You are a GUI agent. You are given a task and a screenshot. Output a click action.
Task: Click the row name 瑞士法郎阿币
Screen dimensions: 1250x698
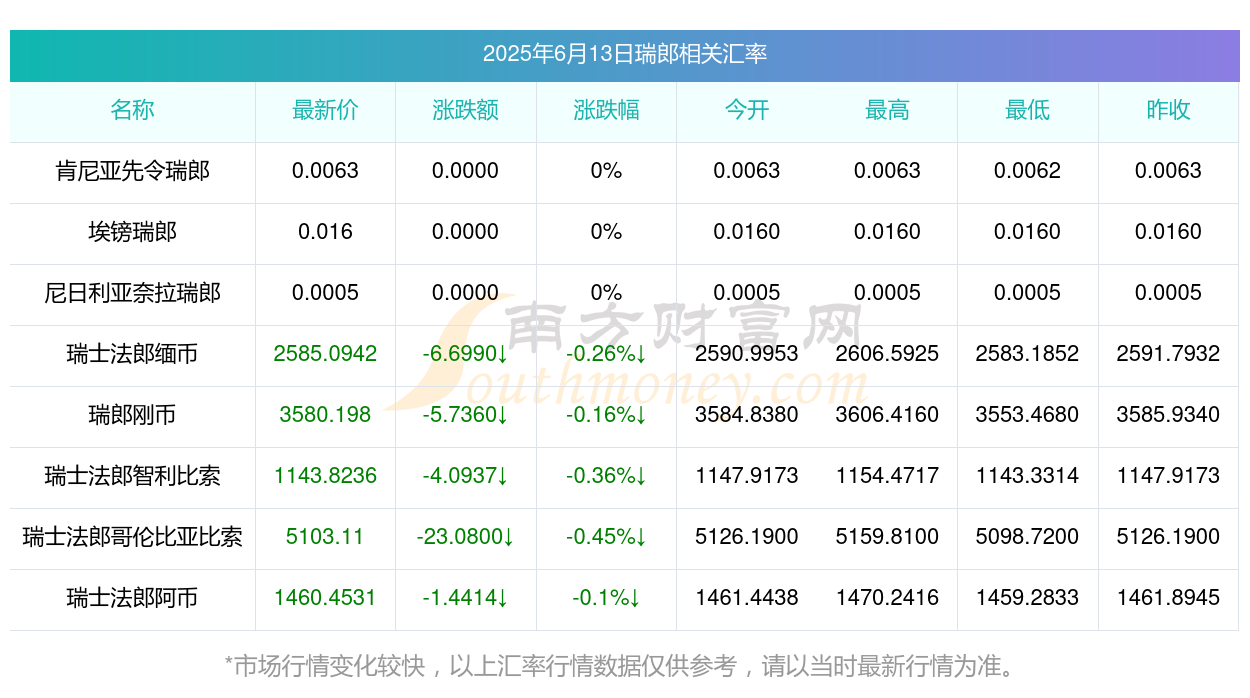[x=133, y=598]
